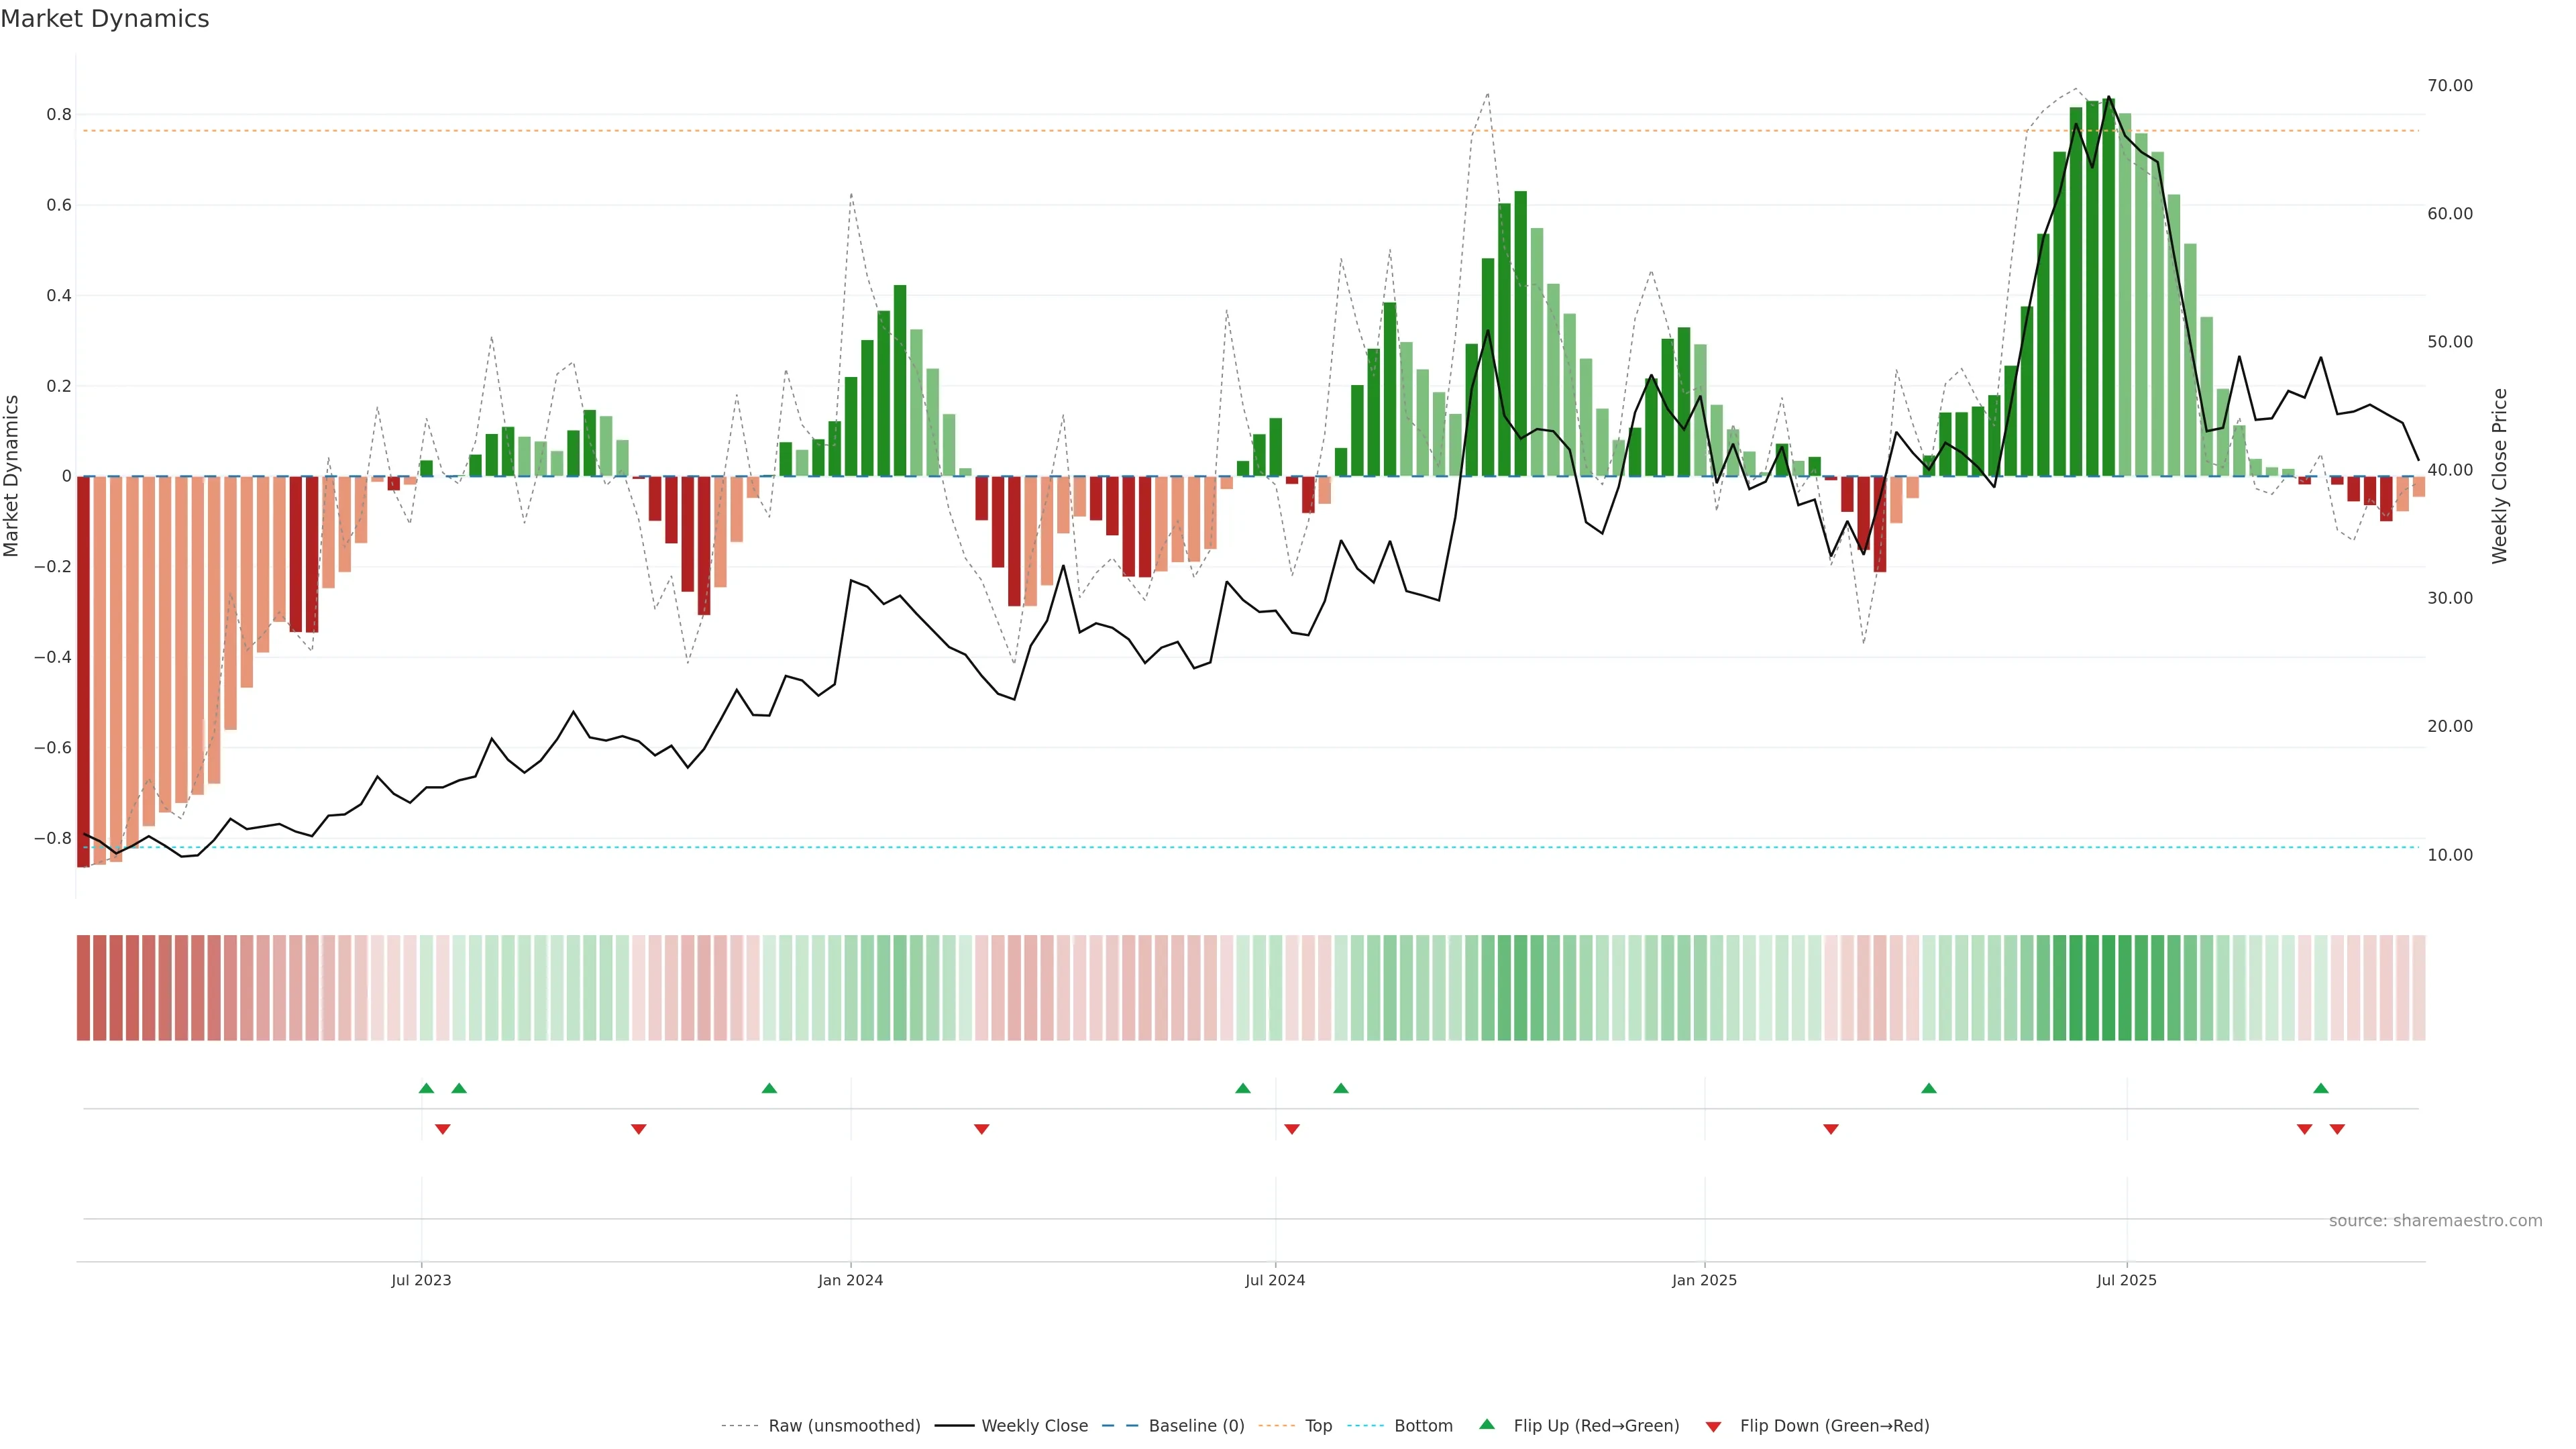Screen dimensions: 2576x1449
Task: Click the red flip-down marker just after Jul 2024
Action: coord(1291,1129)
